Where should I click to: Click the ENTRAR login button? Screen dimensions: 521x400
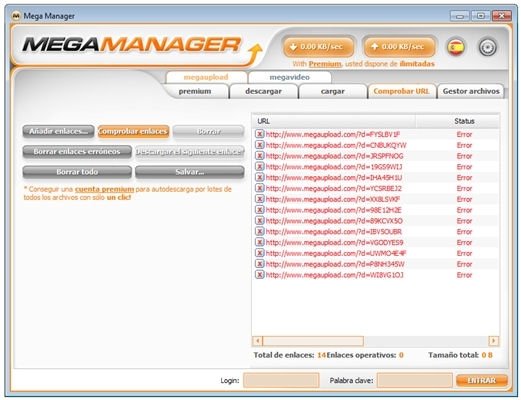click(x=482, y=380)
